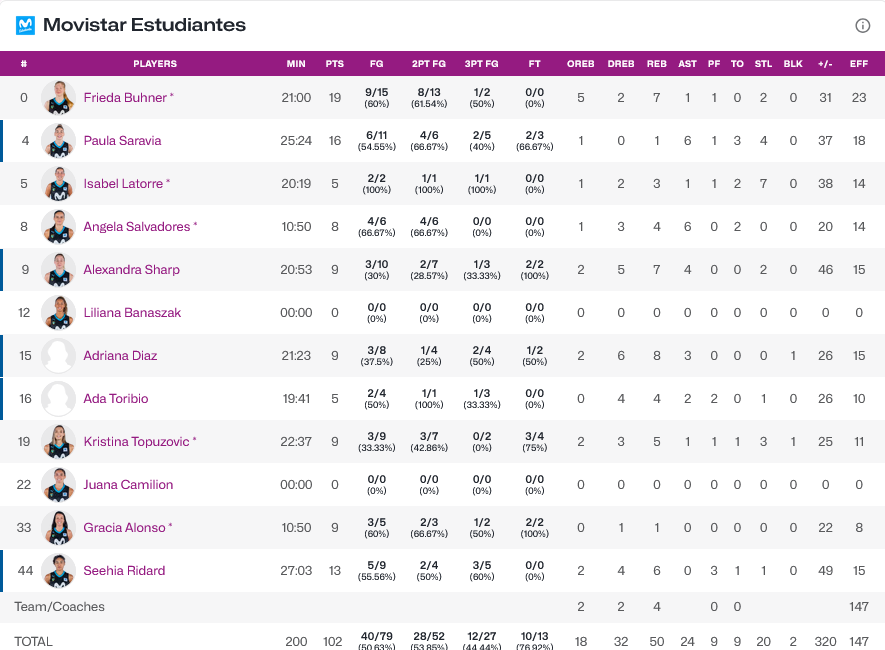Image resolution: width=885 pixels, height=650 pixels.
Task: Go to Alexandra Sharp's player page
Action: point(131,270)
